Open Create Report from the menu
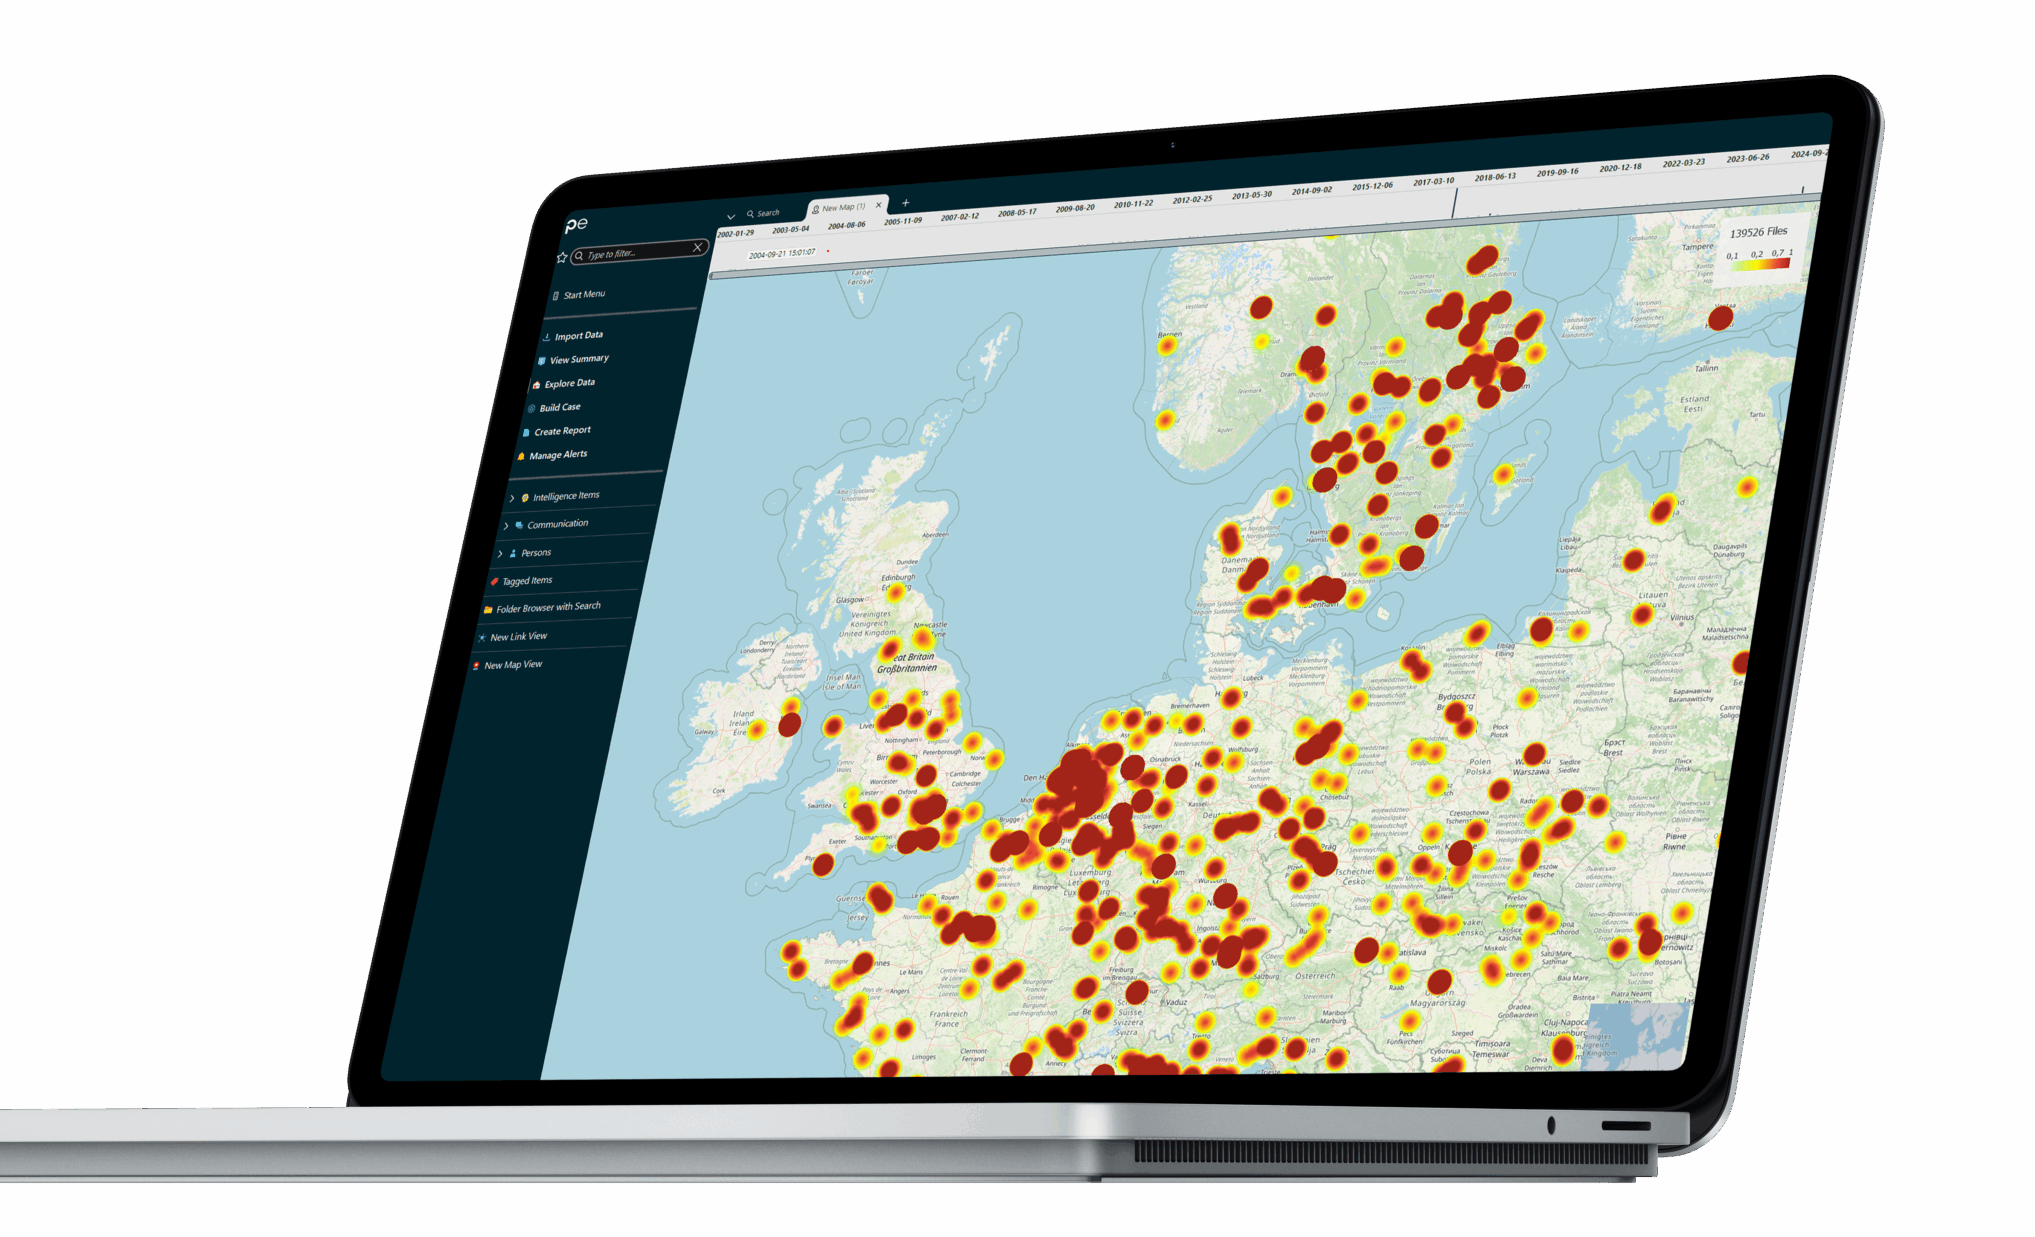Screen dimensions: 2035x1237 pos(561,431)
